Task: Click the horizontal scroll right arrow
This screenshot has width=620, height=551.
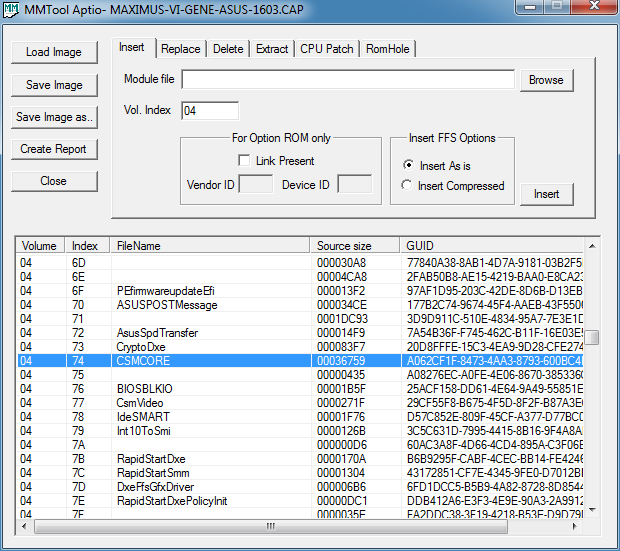Action: 575,526
